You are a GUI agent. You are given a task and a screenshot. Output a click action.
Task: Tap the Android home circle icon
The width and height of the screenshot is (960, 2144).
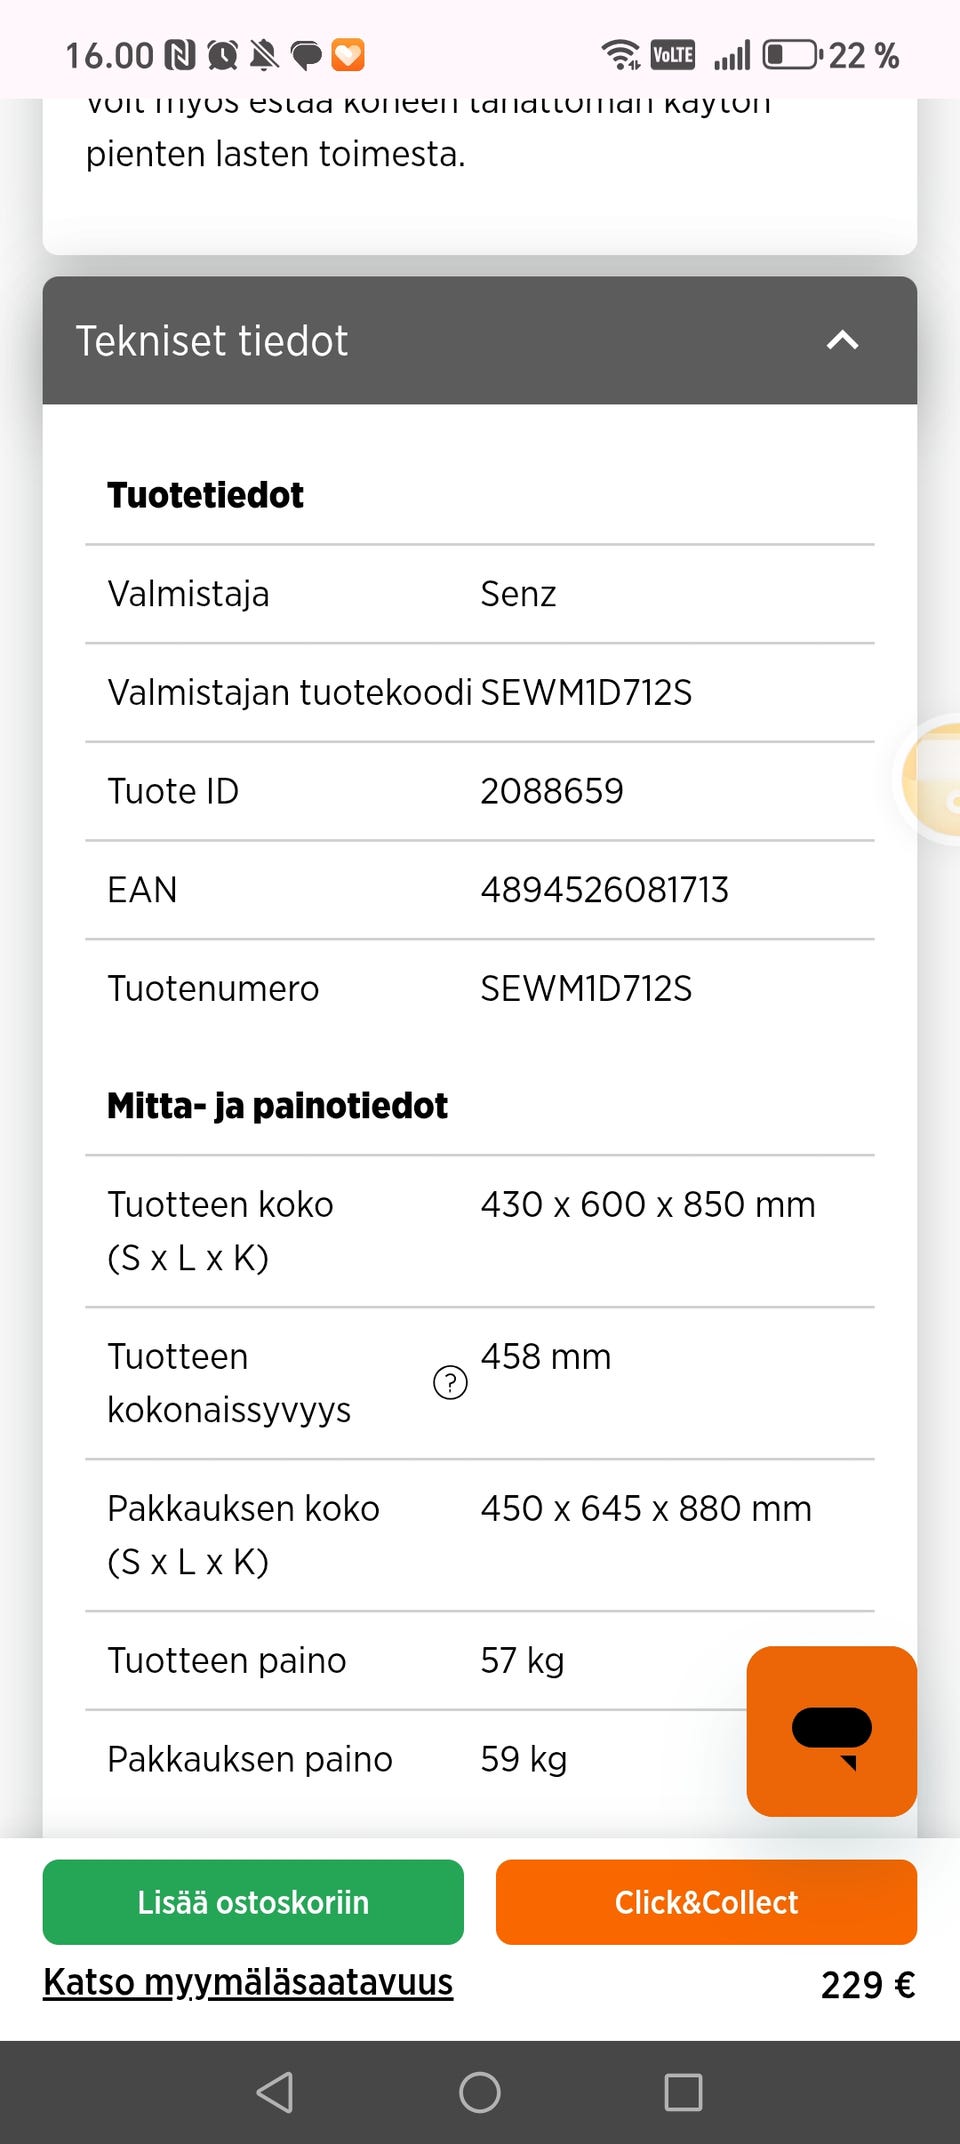(x=480, y=2092)
